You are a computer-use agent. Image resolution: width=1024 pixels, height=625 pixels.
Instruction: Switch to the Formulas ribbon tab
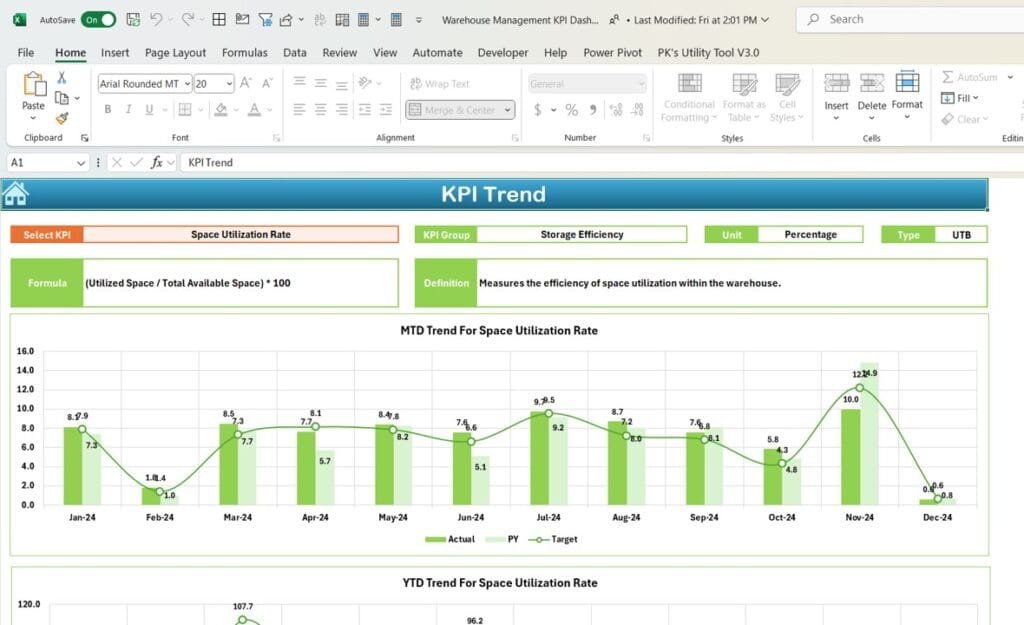[244, 52]
